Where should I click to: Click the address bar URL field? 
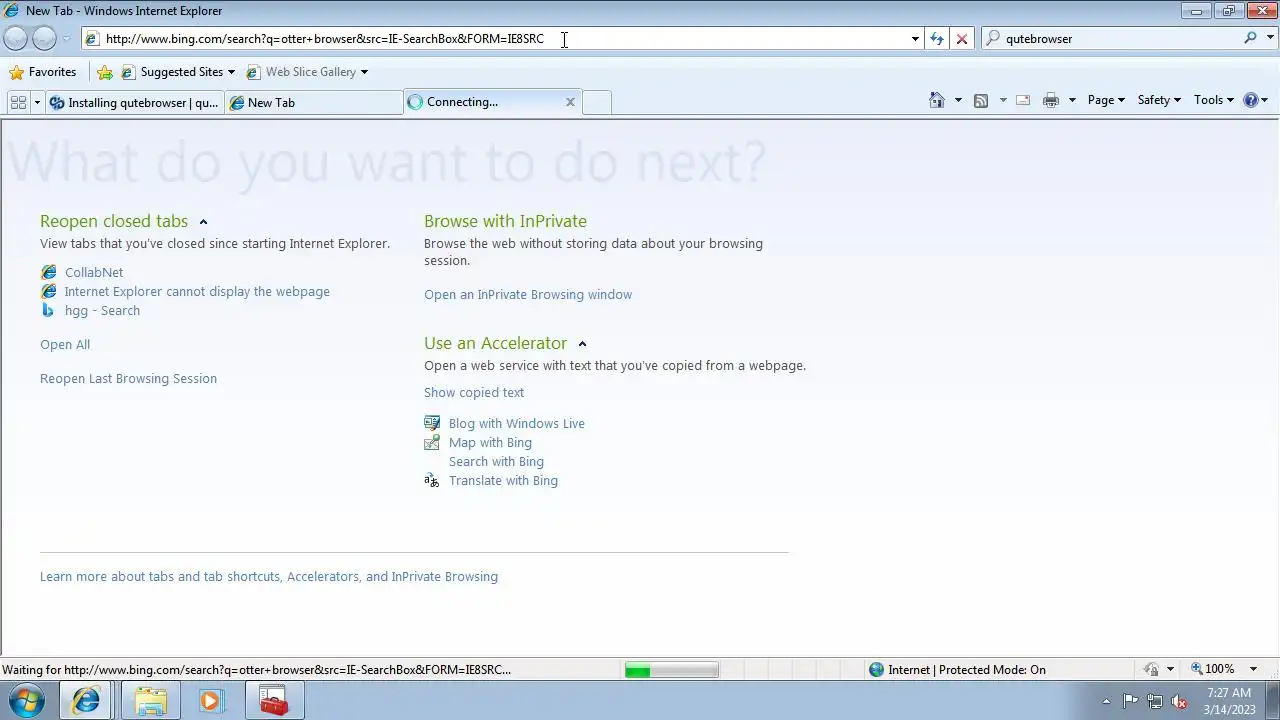[495, 39]
